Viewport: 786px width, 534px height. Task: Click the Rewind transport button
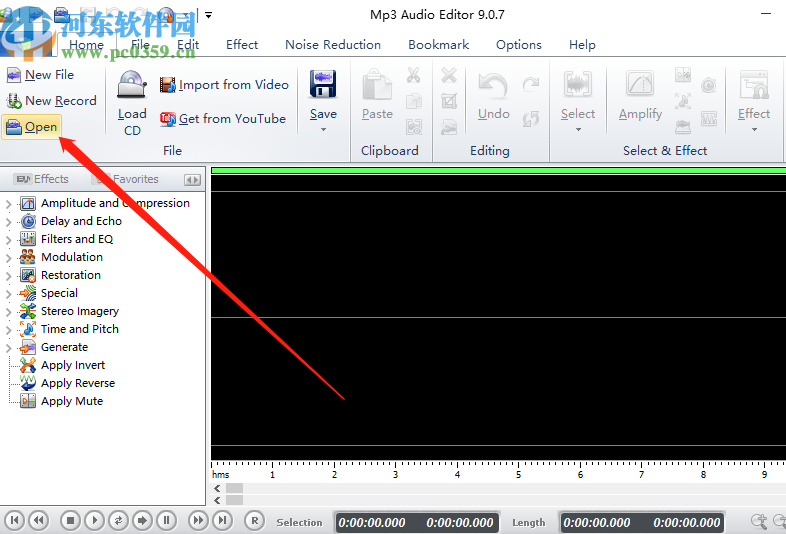tap(39, 520)
